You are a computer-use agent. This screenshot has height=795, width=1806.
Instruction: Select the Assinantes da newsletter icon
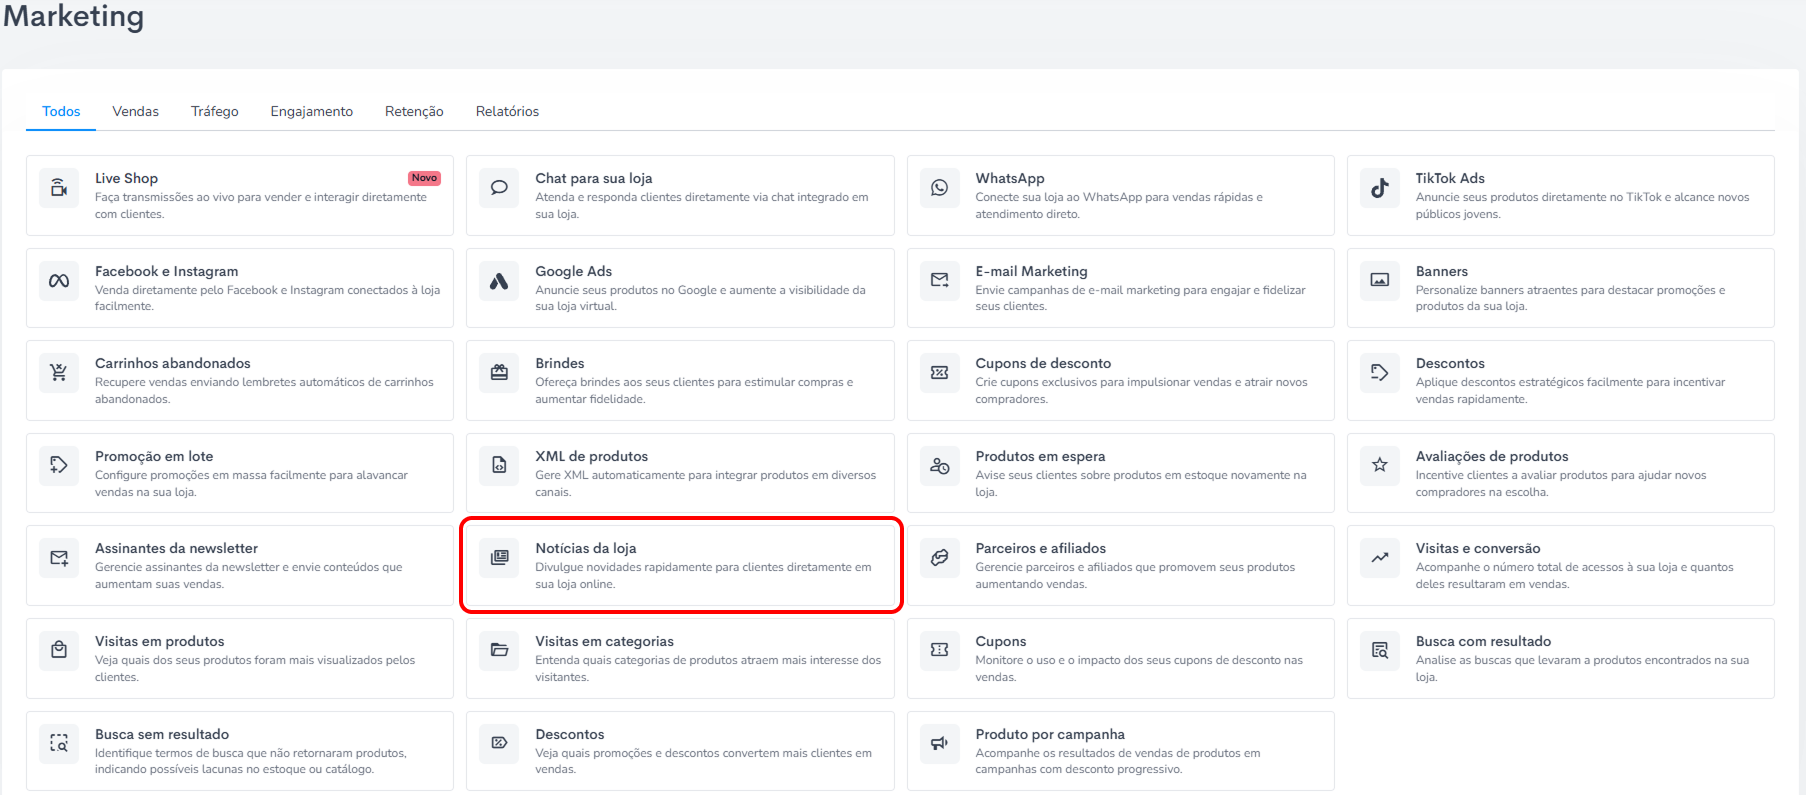click(59, 558)
